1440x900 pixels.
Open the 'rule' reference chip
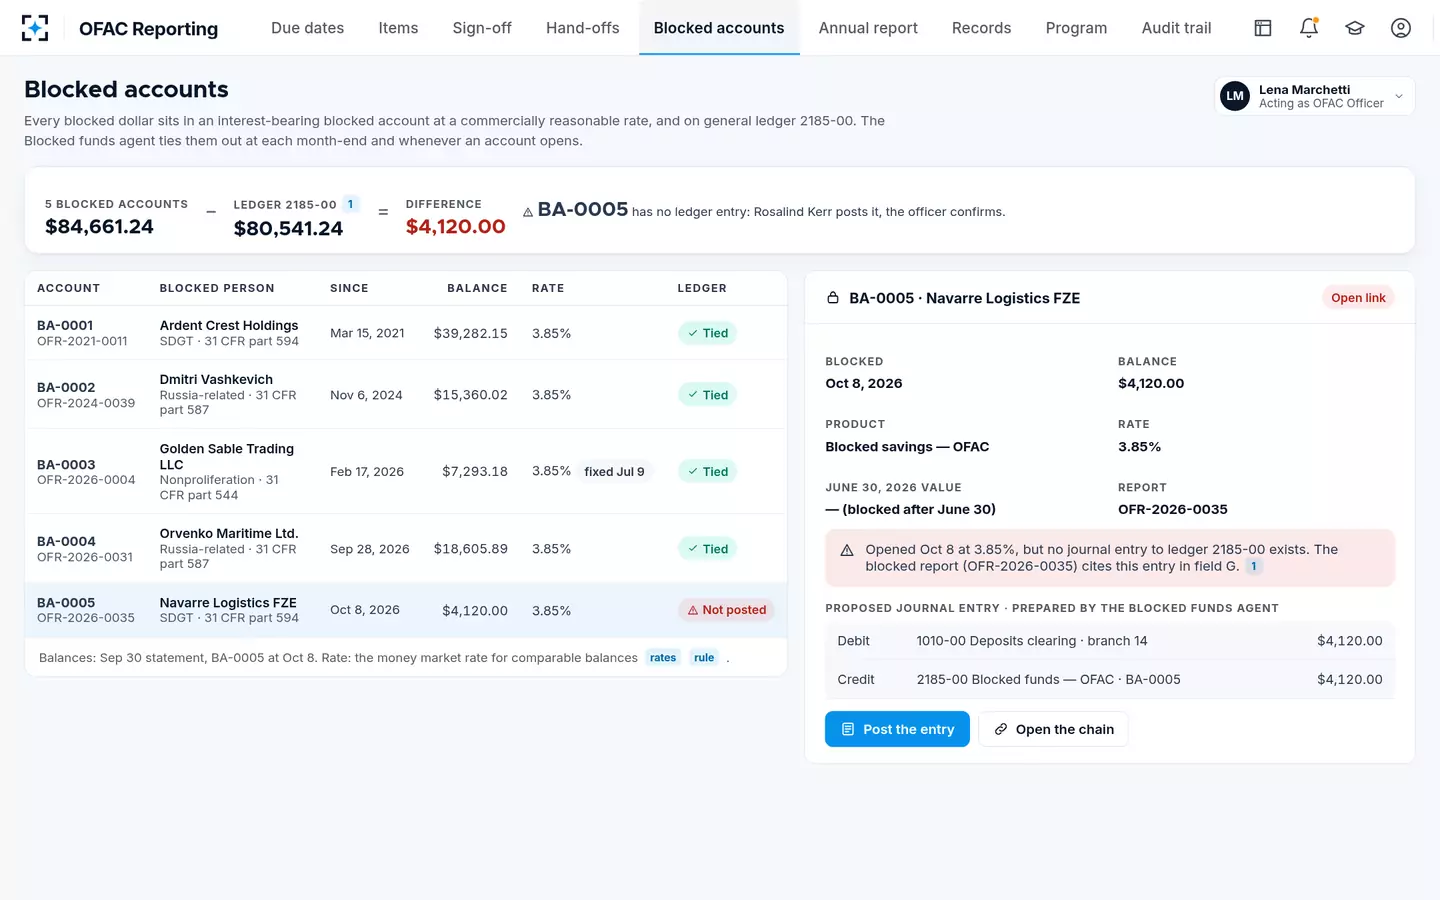pos(704,658)
